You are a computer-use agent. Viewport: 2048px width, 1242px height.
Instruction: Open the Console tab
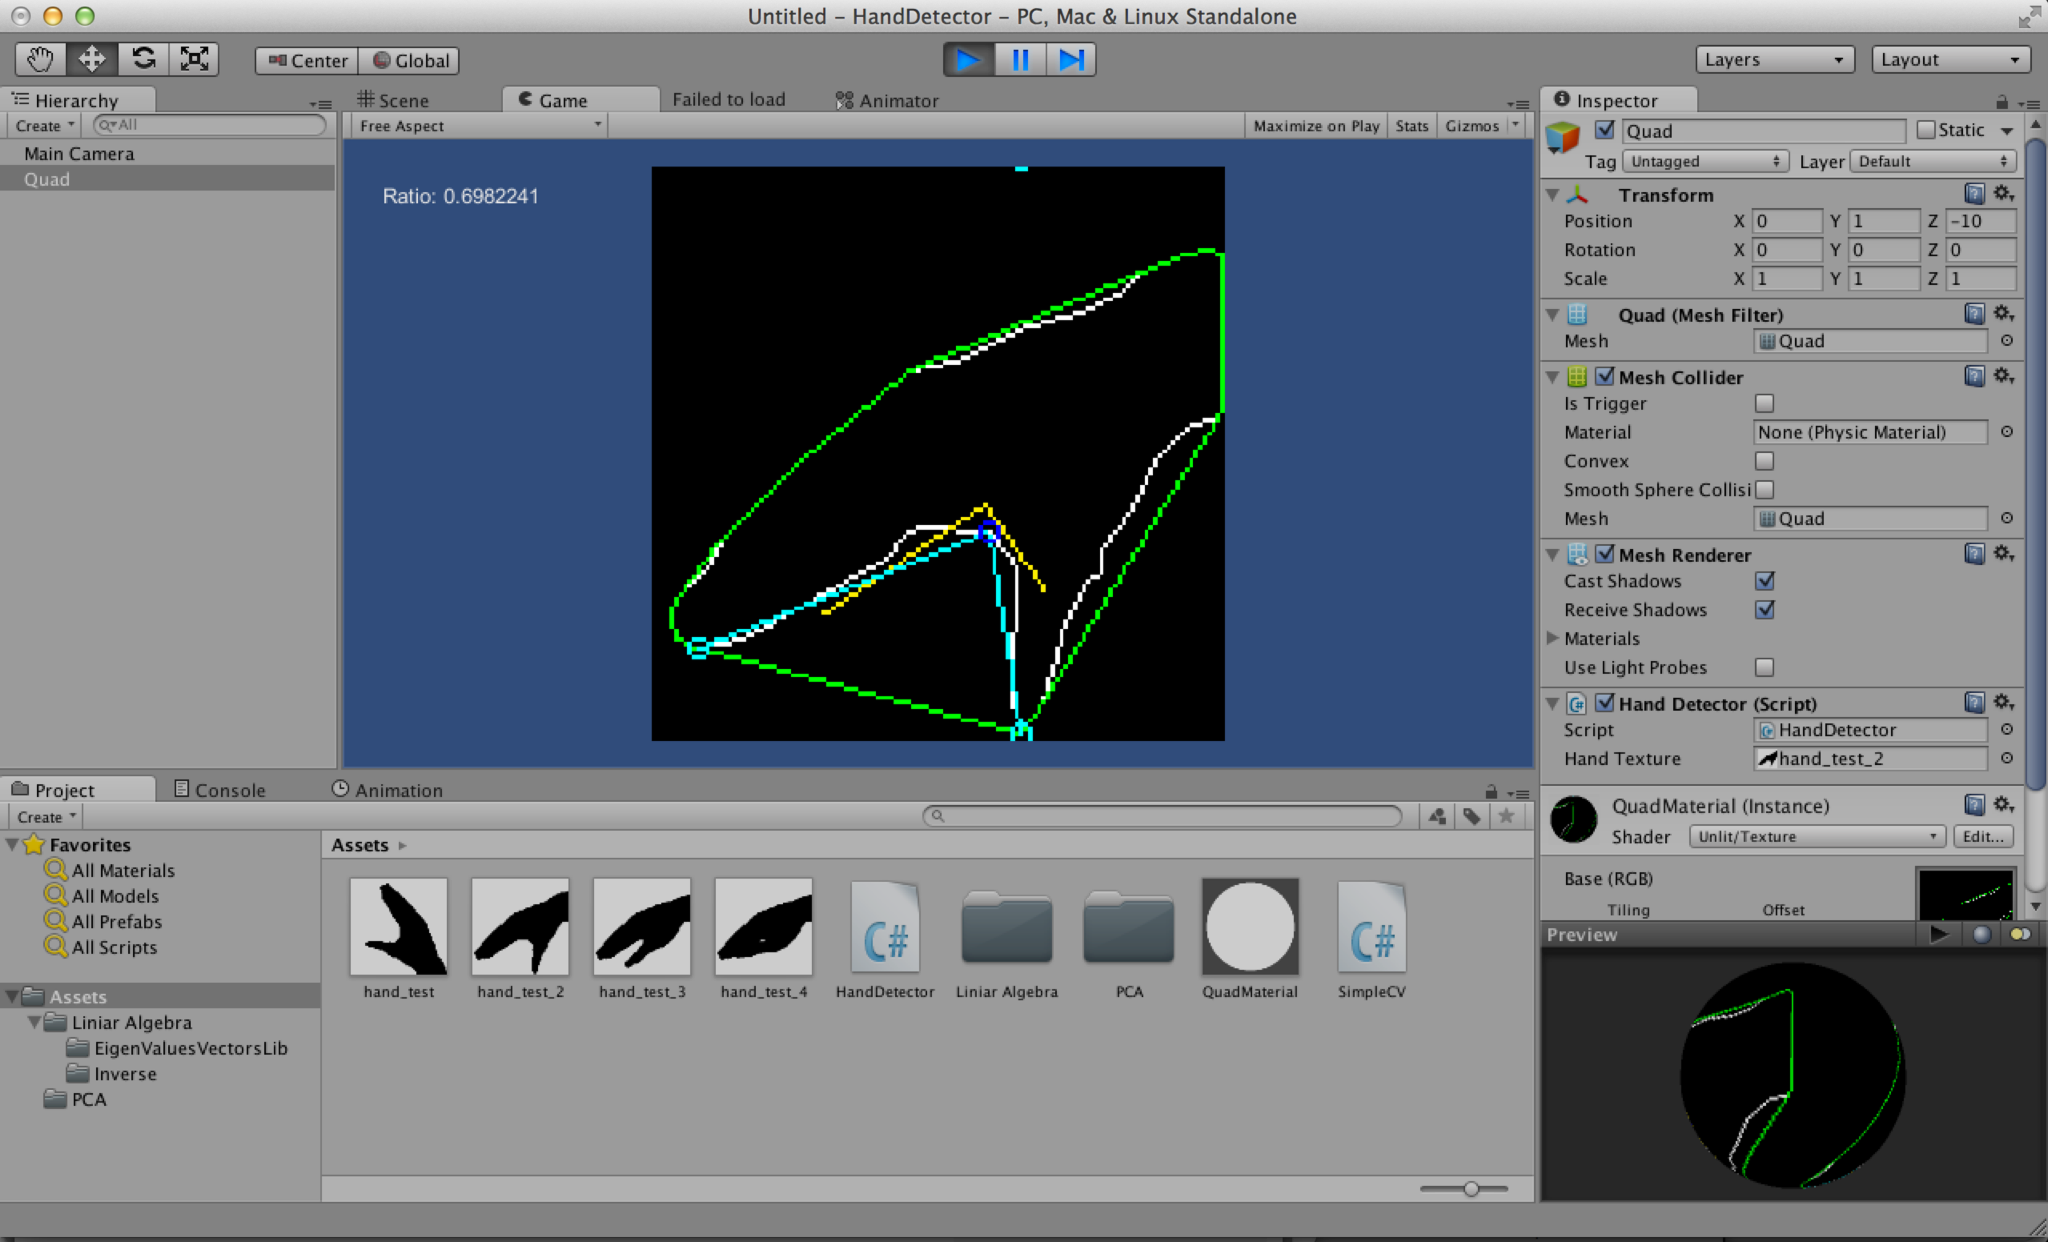220,790
